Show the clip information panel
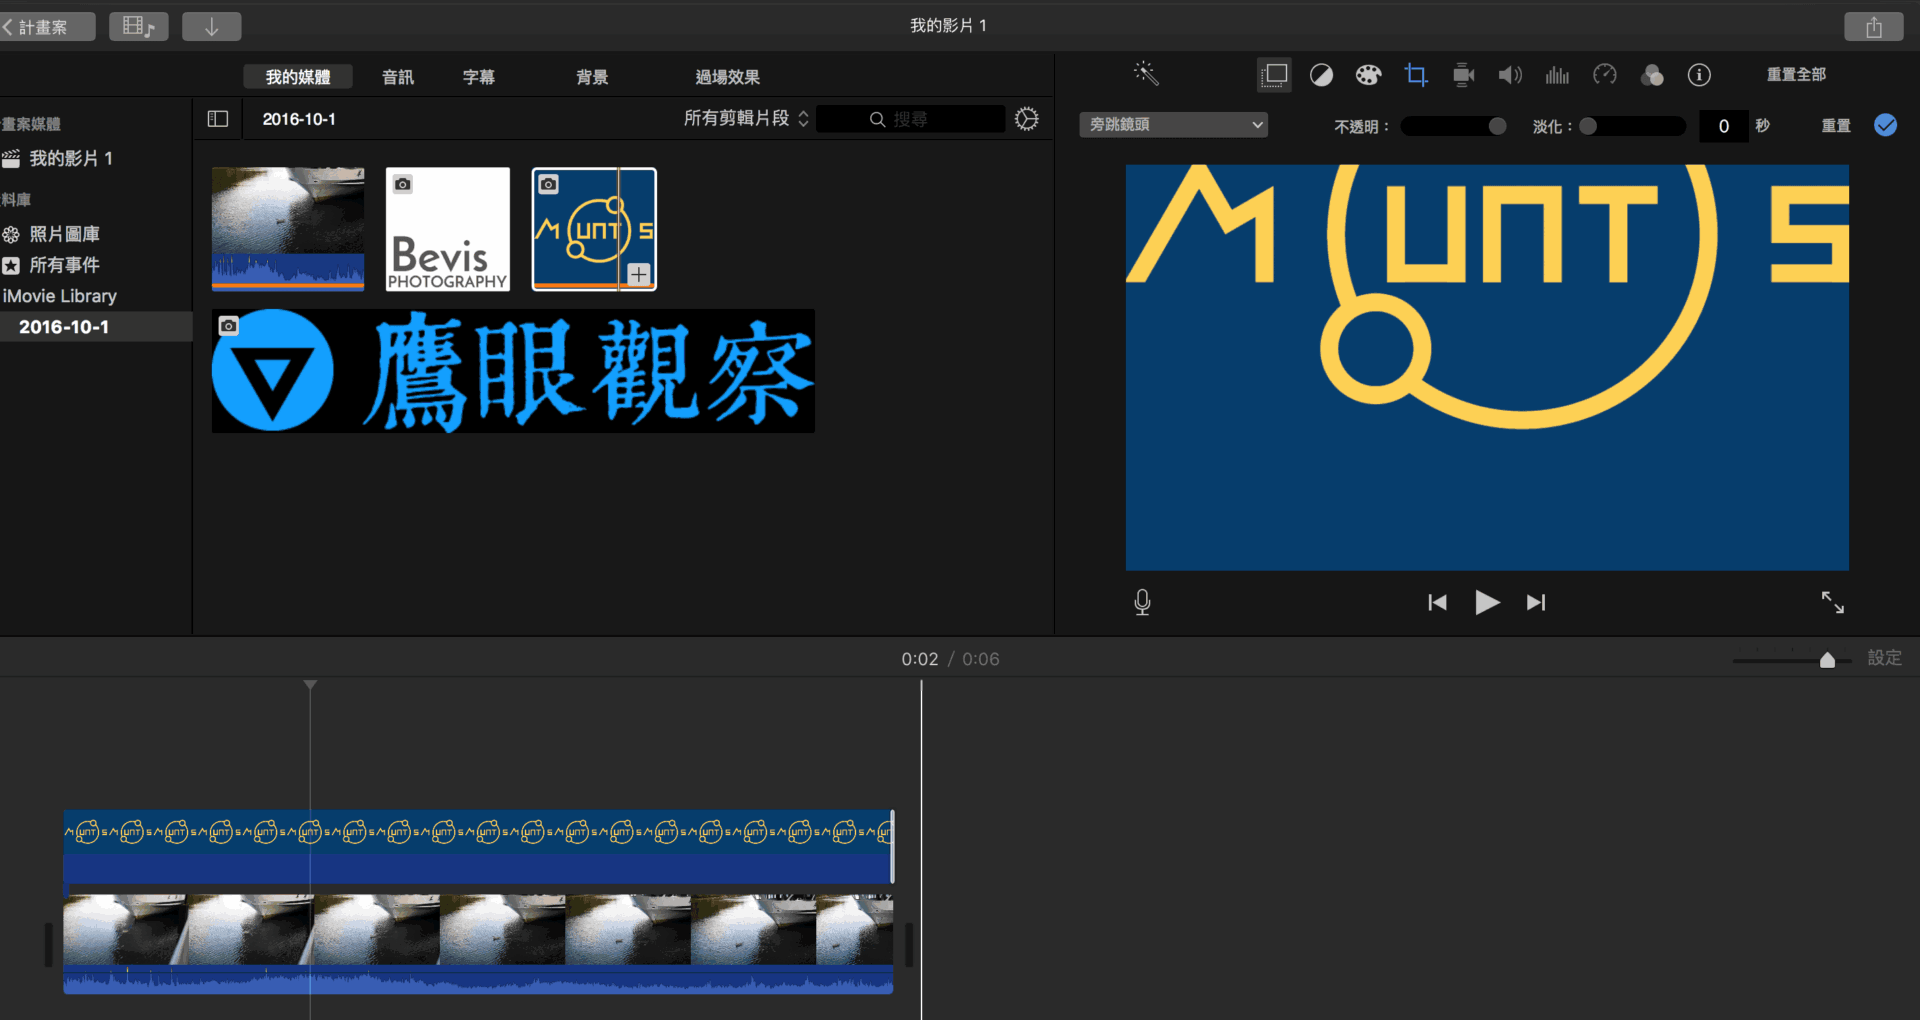 pyautogui.click(x=1699, y=75)
